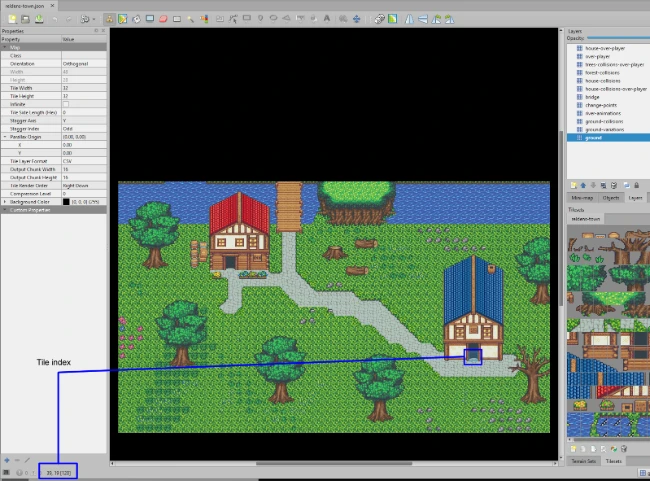Select the Insert Point tool

(x=260, y=19)
